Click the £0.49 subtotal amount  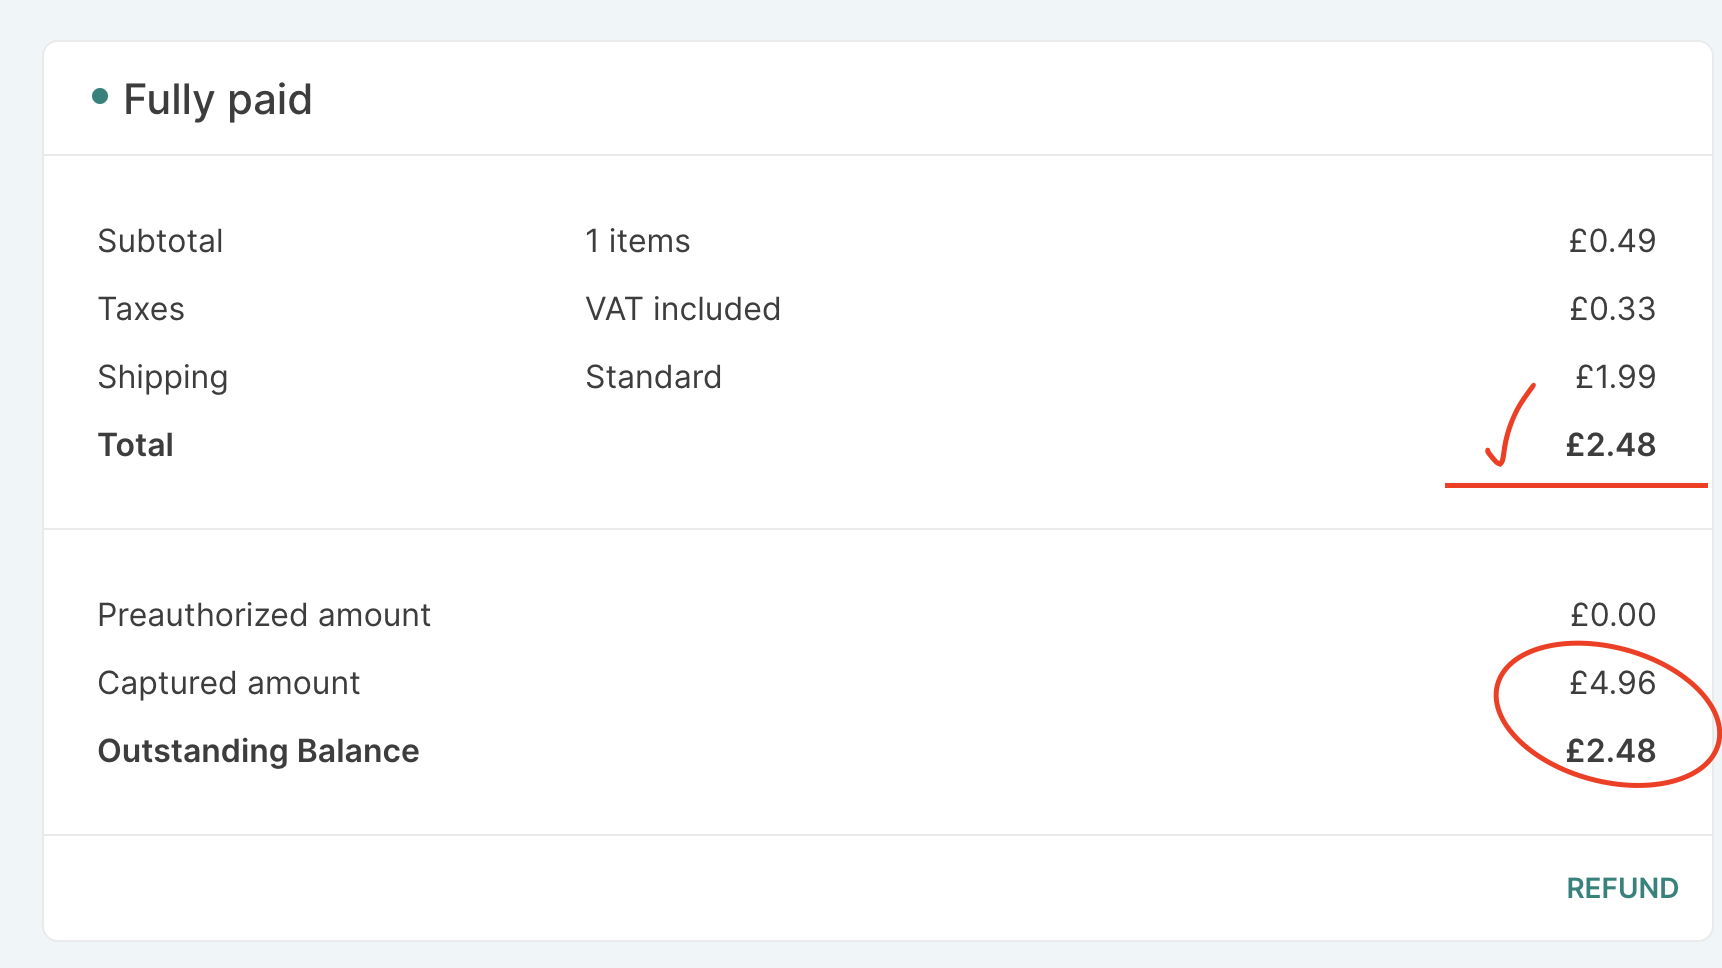pos(1611,241)
